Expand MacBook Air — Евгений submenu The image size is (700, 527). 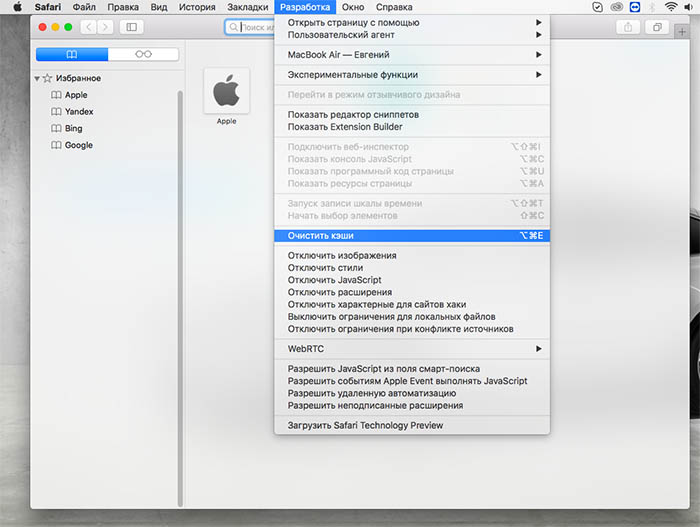tap(412, 54)
